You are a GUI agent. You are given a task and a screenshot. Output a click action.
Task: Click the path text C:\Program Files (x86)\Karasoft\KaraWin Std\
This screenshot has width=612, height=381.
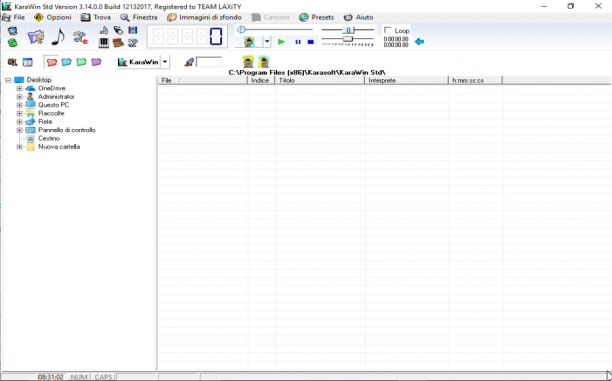tap(307, 73)
